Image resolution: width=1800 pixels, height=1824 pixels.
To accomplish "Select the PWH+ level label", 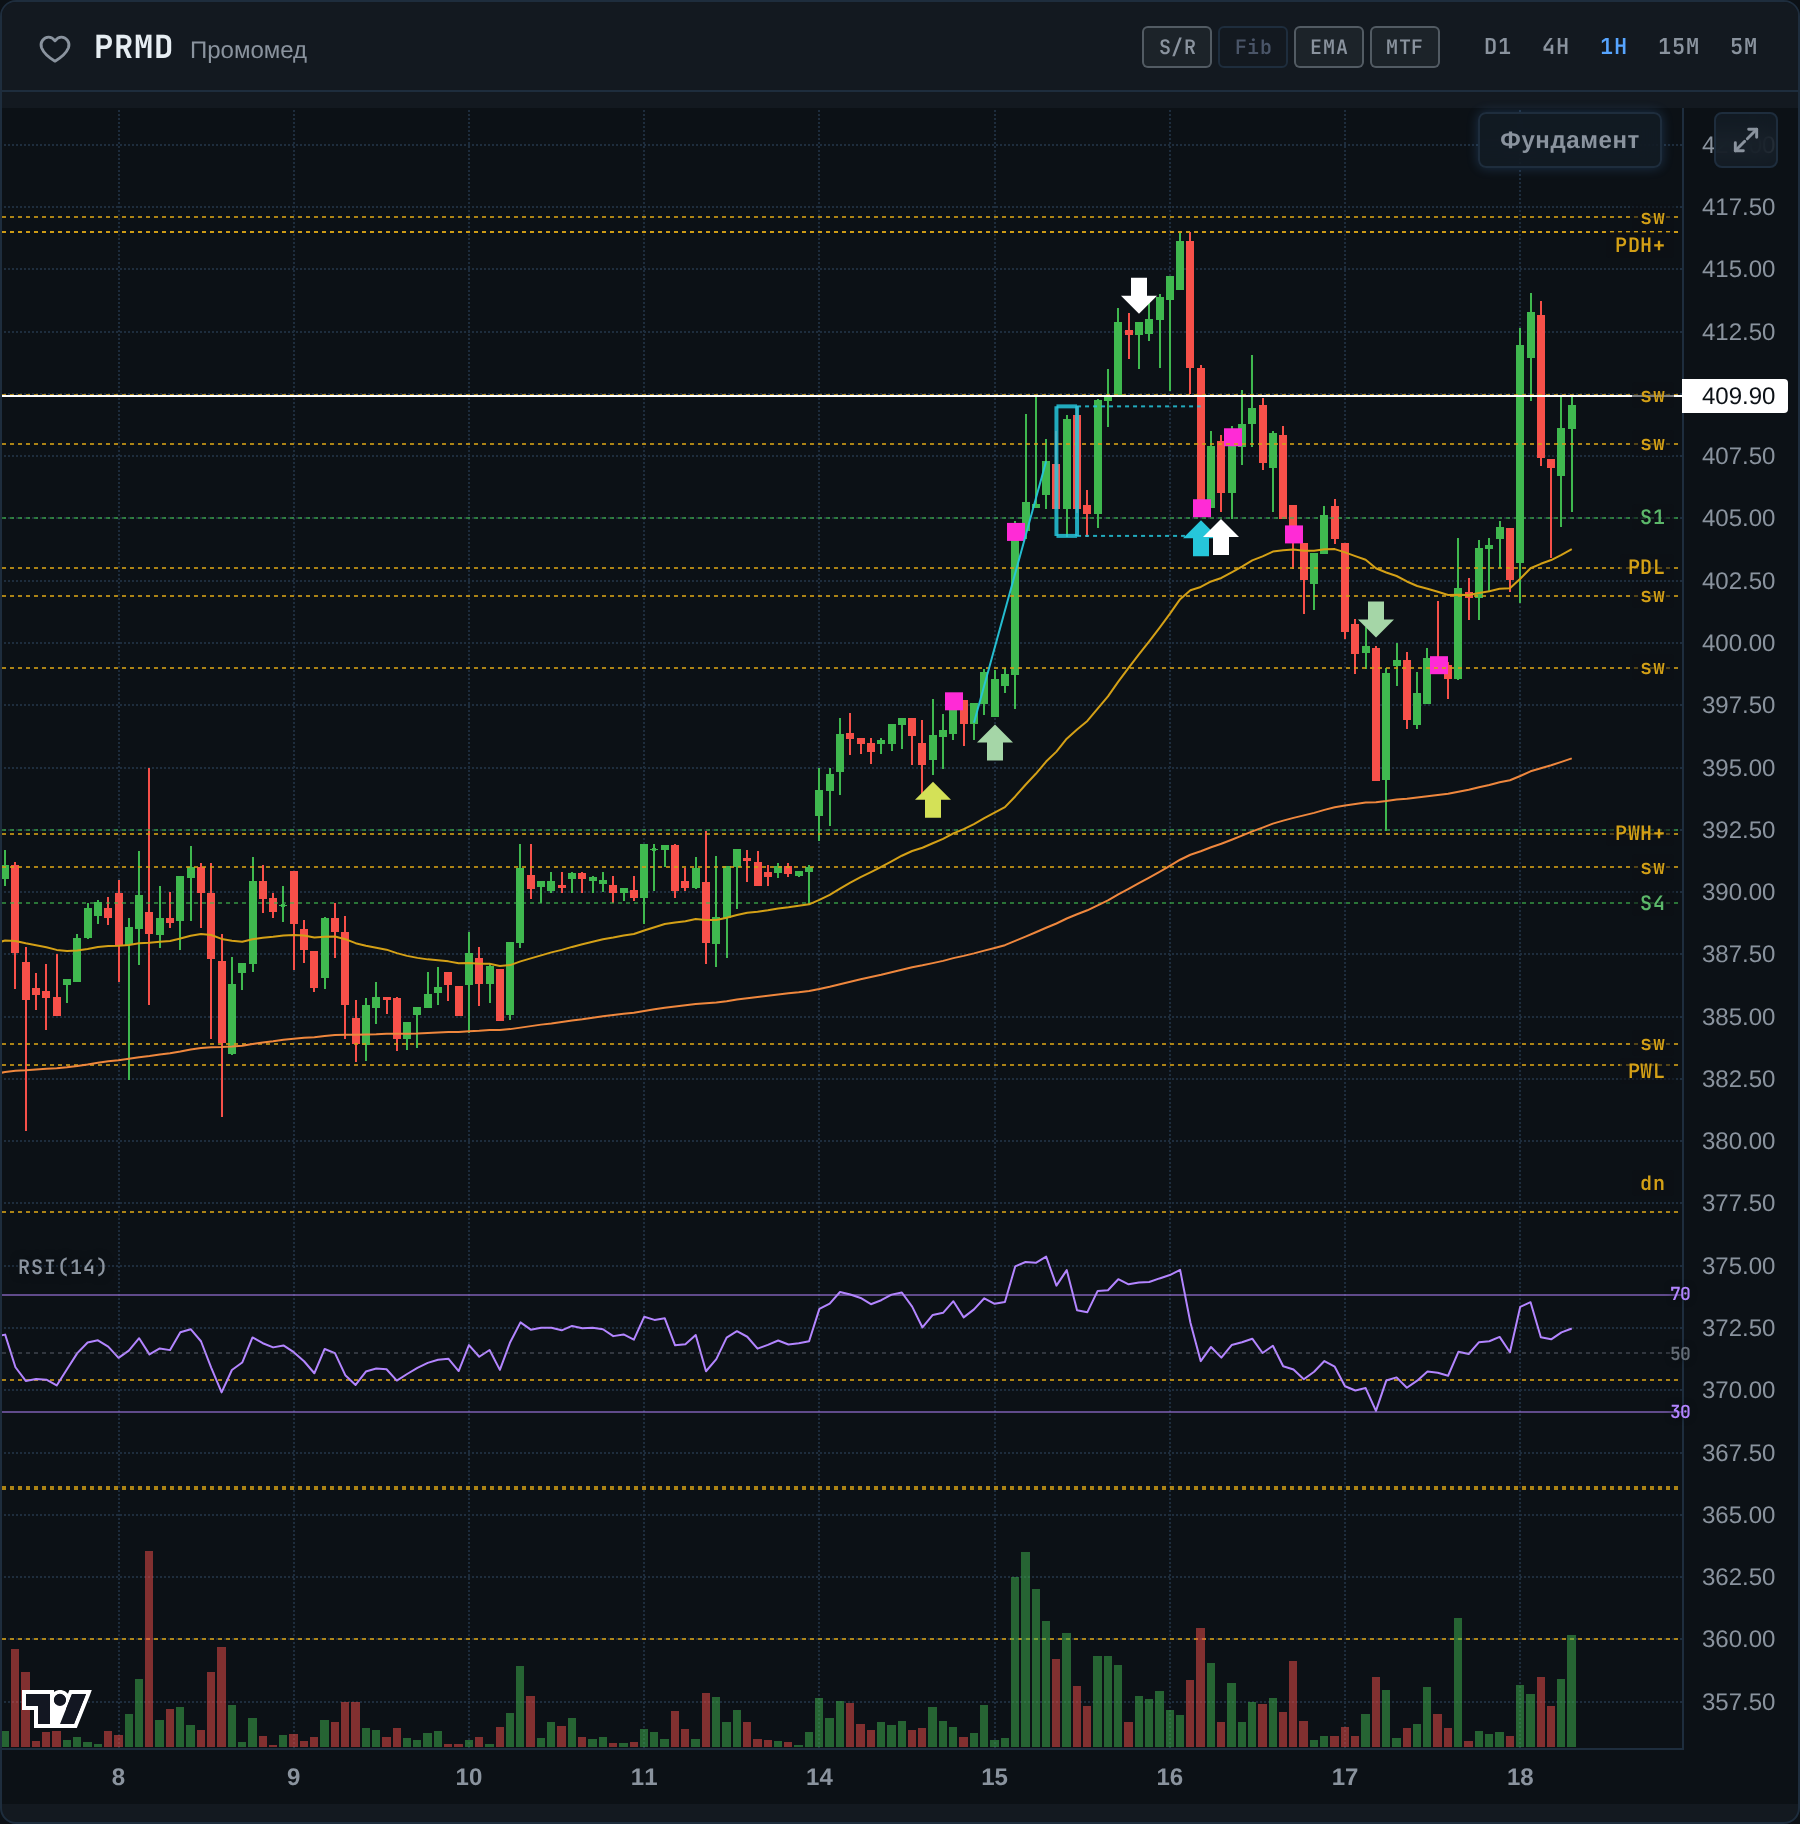I will pos(1640,833).
